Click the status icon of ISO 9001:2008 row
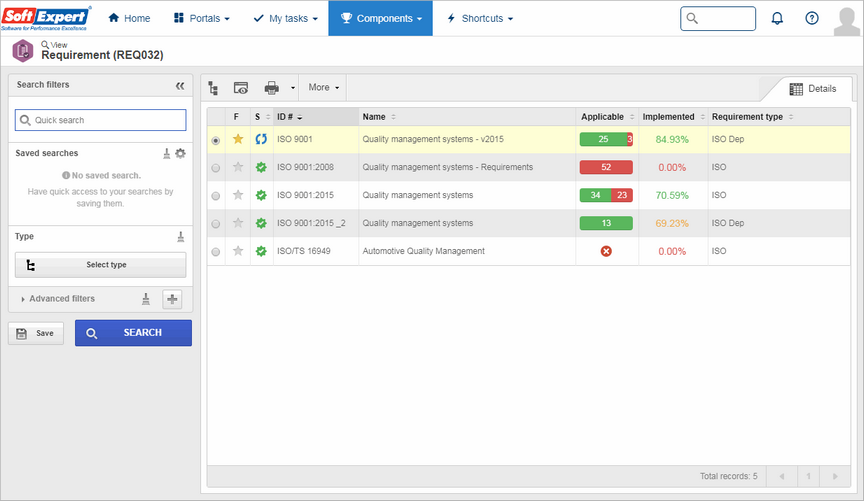864x501 pixels. click(x=261, y=167)
